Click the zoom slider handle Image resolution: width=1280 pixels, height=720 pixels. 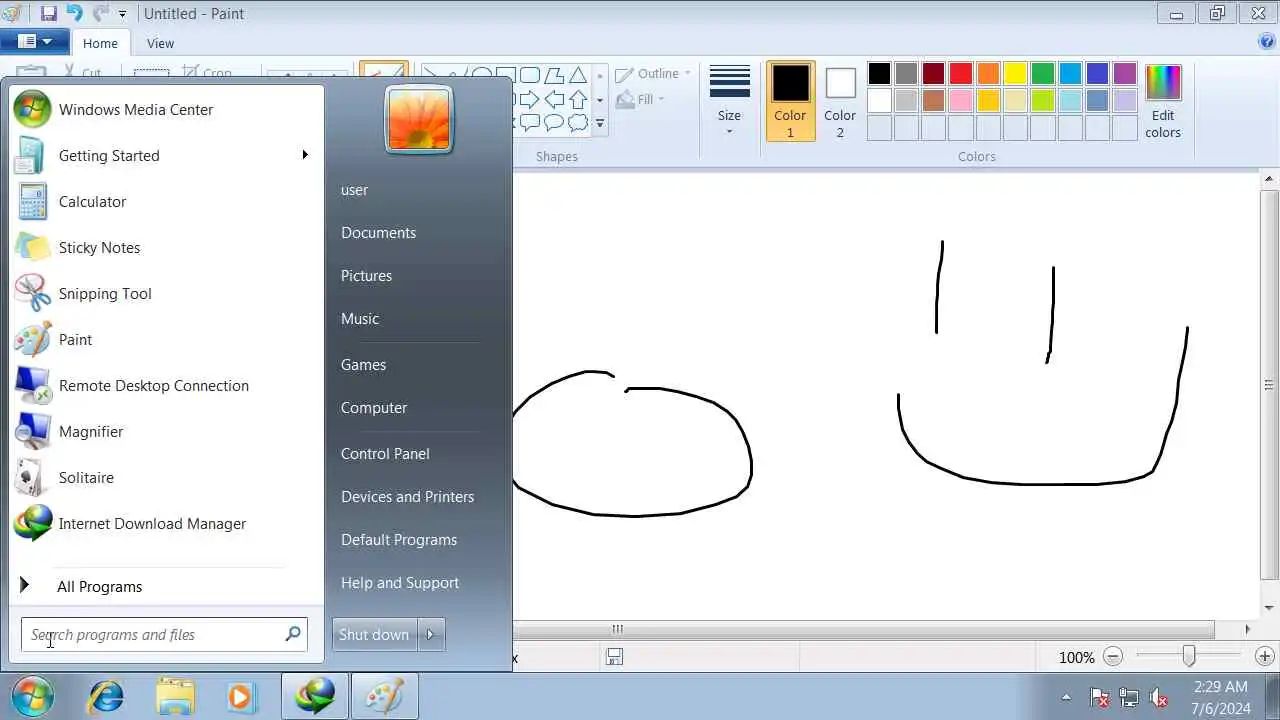tap(1188, 657)
